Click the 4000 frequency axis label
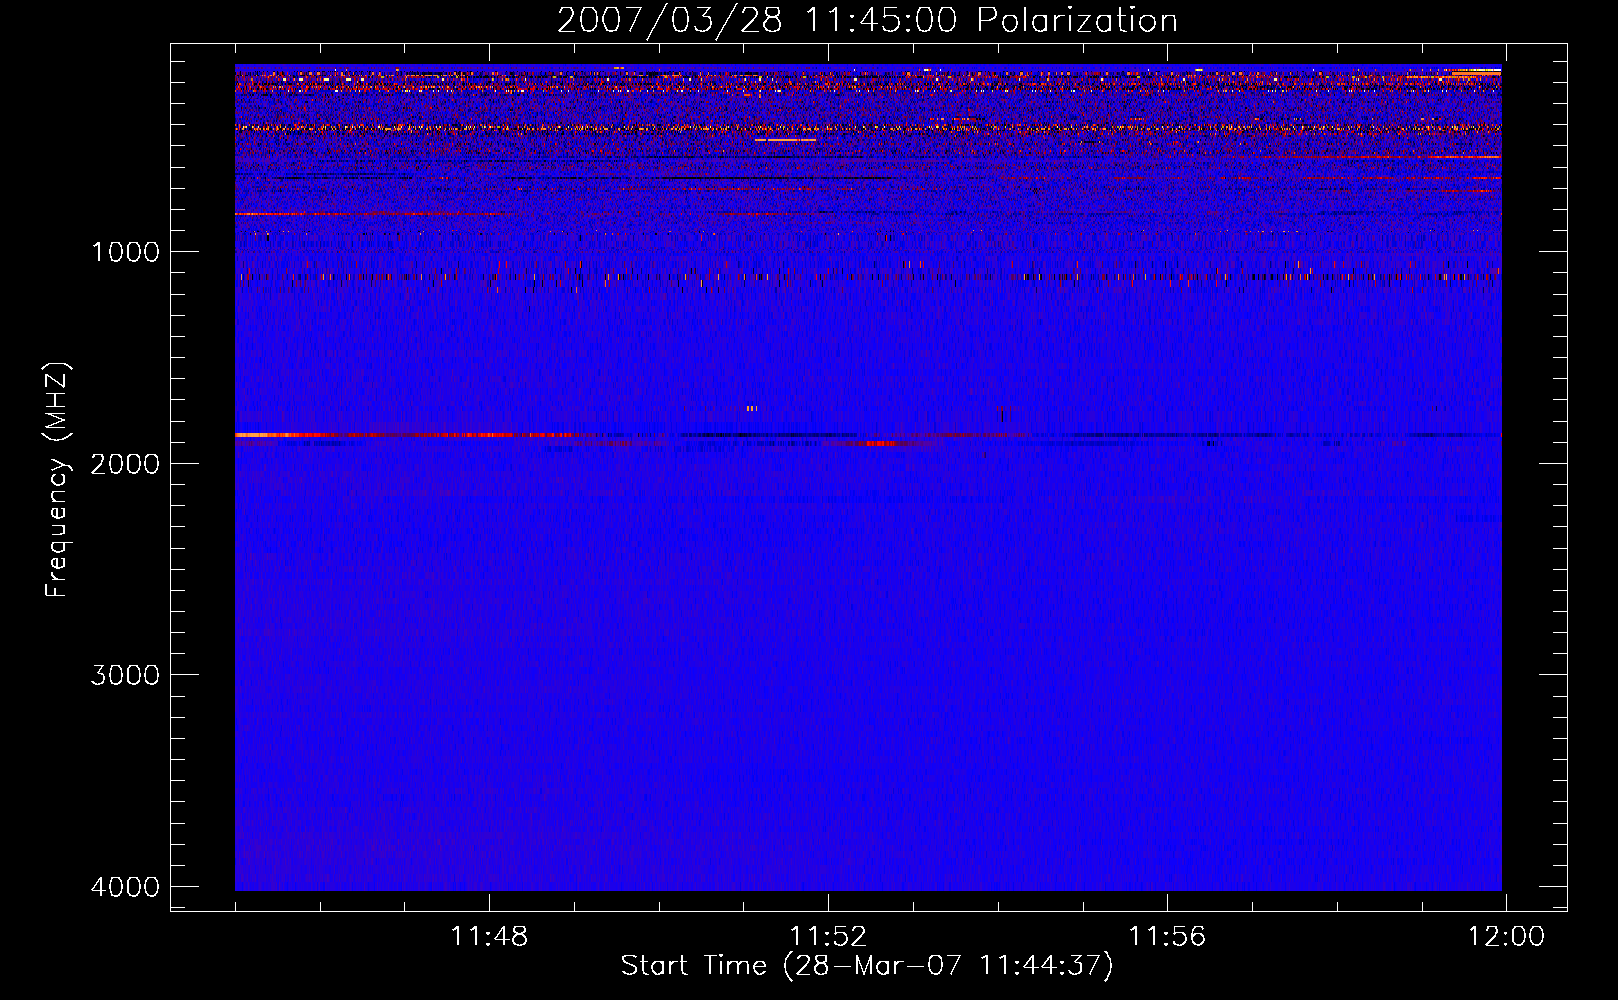Viewport: 1618px width, 1000px height. click(125, 886)
